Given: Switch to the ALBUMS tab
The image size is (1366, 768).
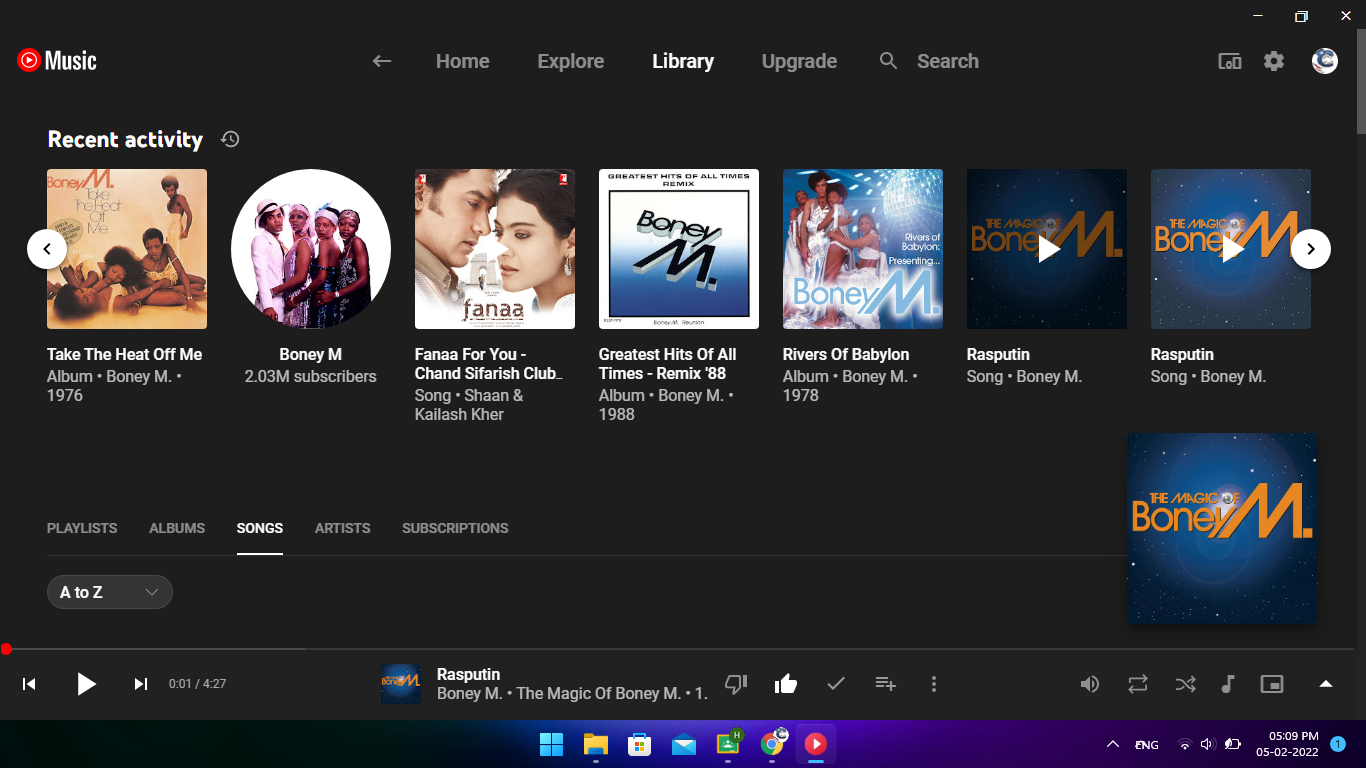Looking at the screenshot, I should [x=176, y=528].
